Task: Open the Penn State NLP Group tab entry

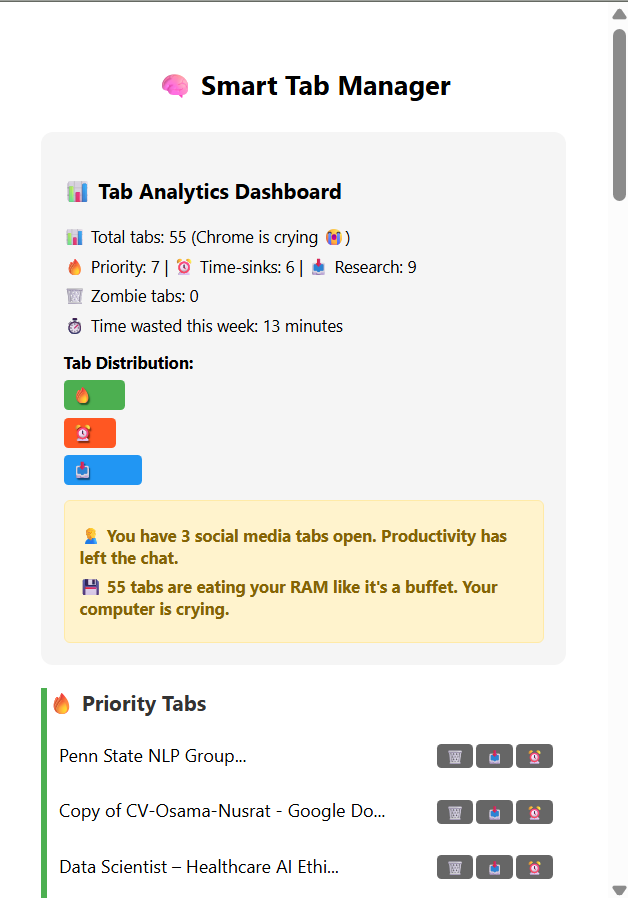Action: [153, 756]
